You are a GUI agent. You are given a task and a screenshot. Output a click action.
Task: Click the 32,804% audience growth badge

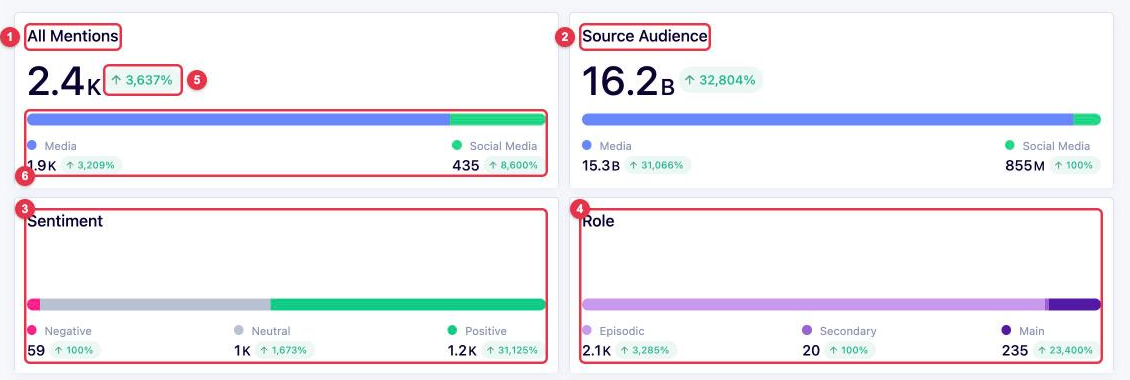tap(721, 80)
